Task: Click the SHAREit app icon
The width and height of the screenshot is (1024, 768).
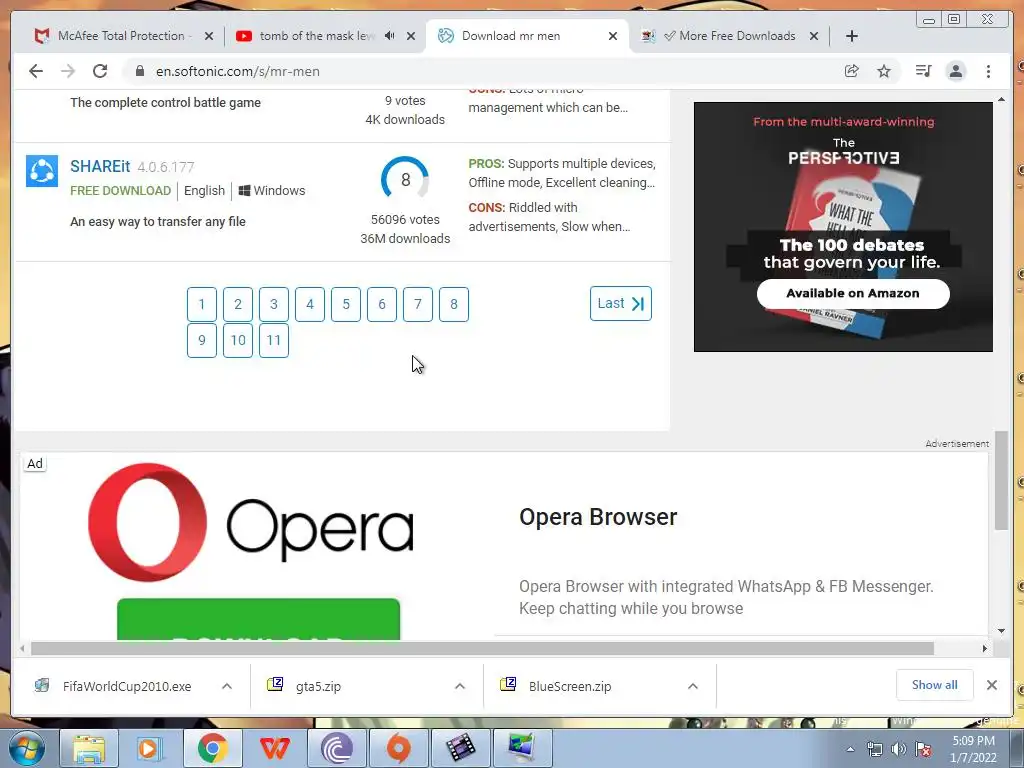Action: coord(42,171)
